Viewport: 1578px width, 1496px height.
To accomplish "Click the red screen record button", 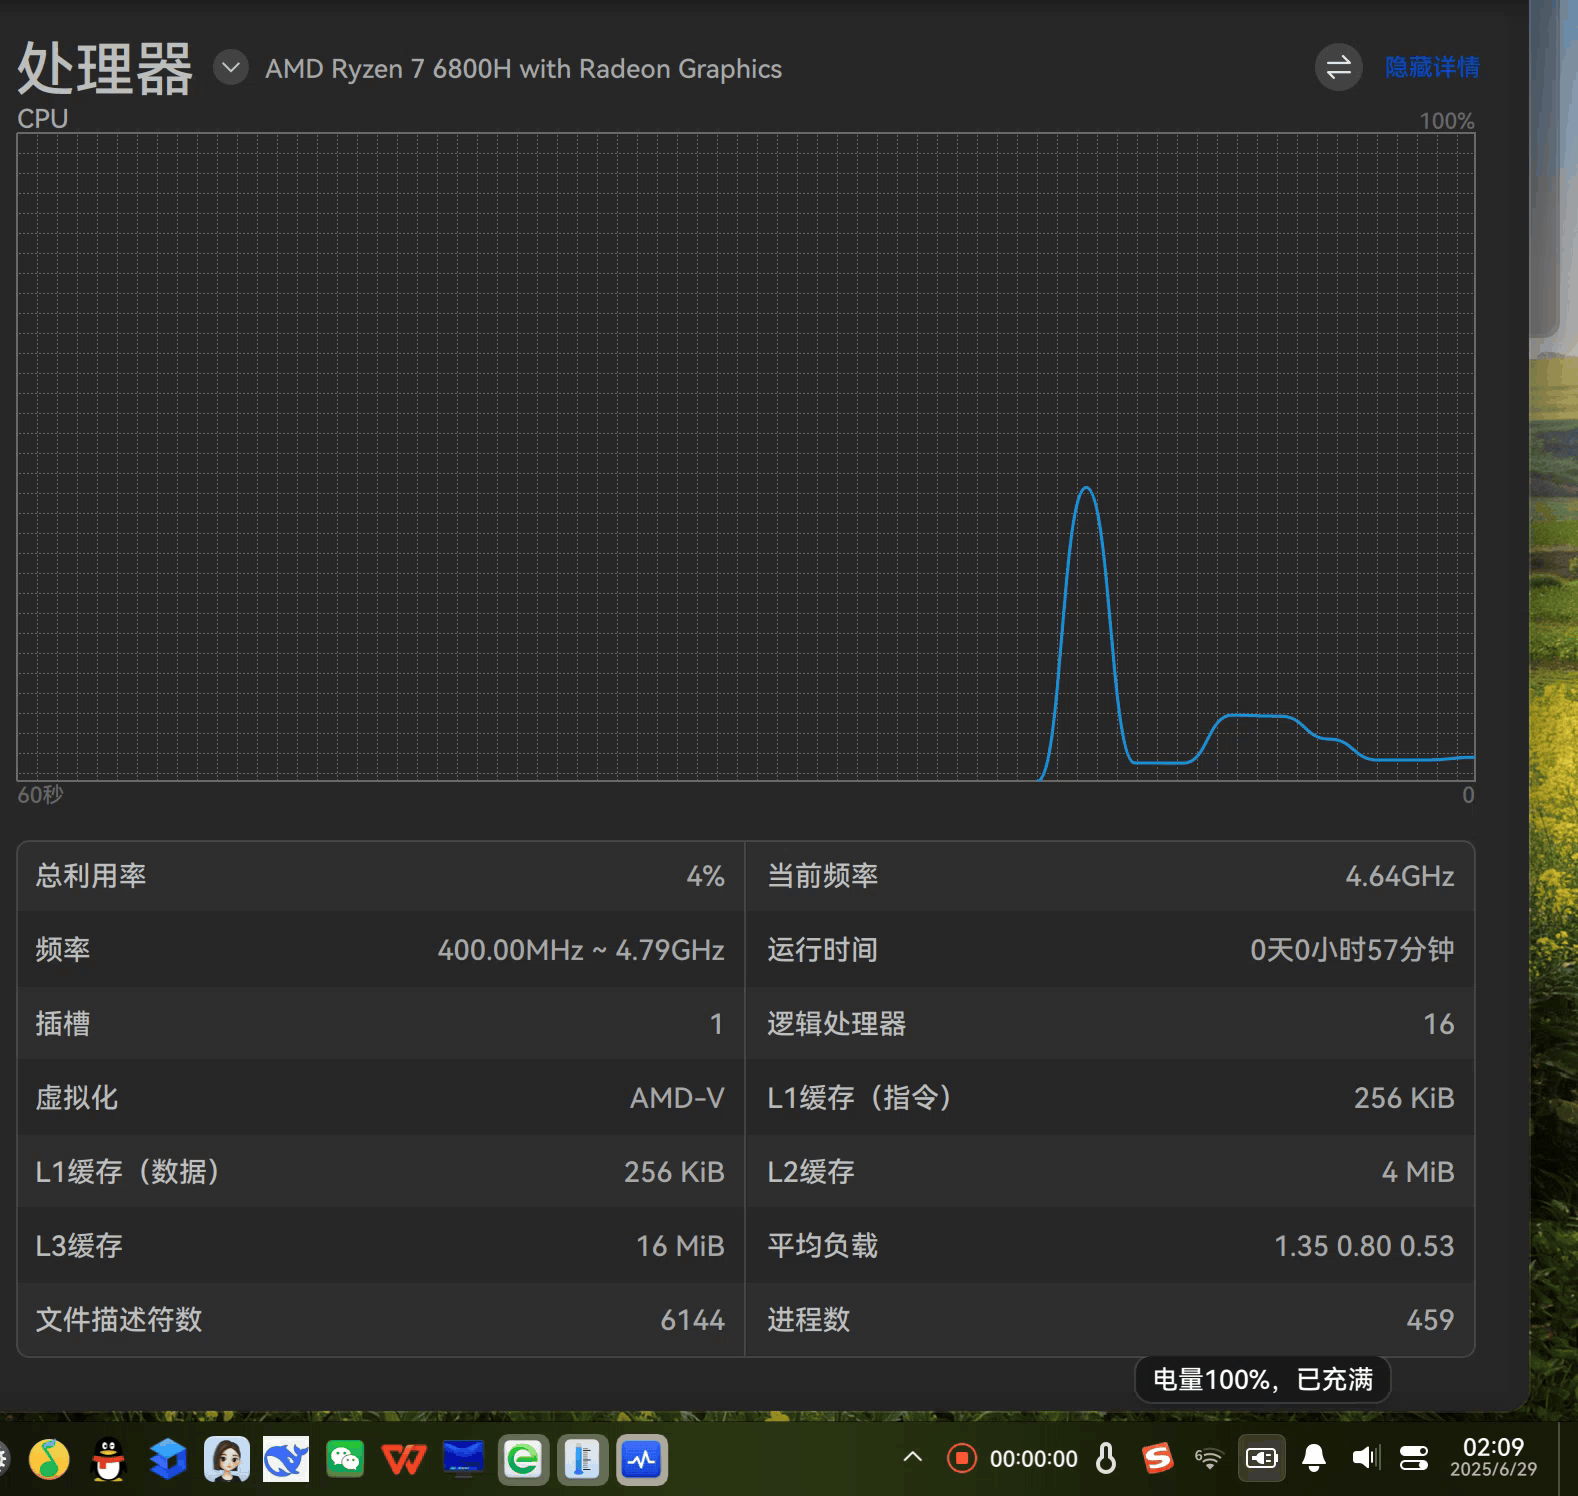I will [x=961, y=1458].
